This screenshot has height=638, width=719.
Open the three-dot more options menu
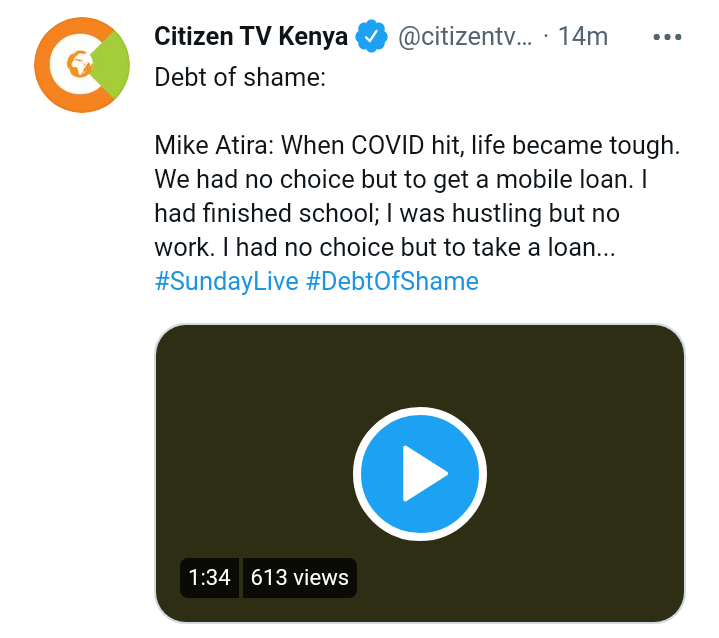click(x=667, y=37)
